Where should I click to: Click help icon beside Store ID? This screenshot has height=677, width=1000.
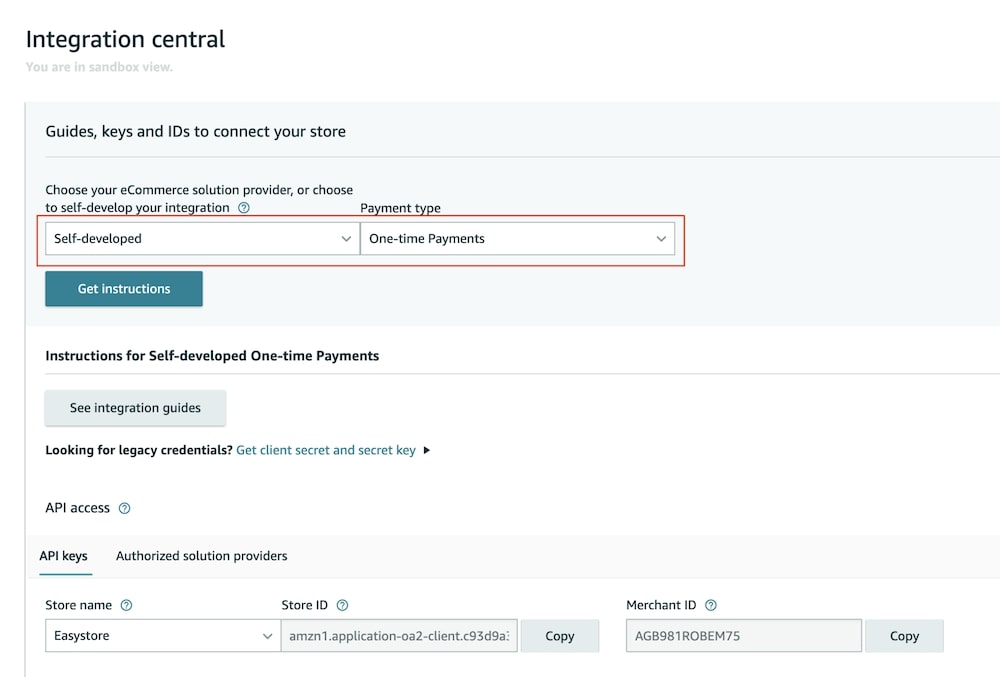tap(342, 605)
